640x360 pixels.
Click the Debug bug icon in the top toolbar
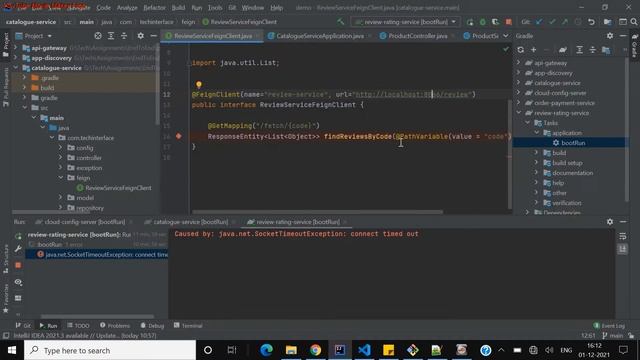[483, 22]
